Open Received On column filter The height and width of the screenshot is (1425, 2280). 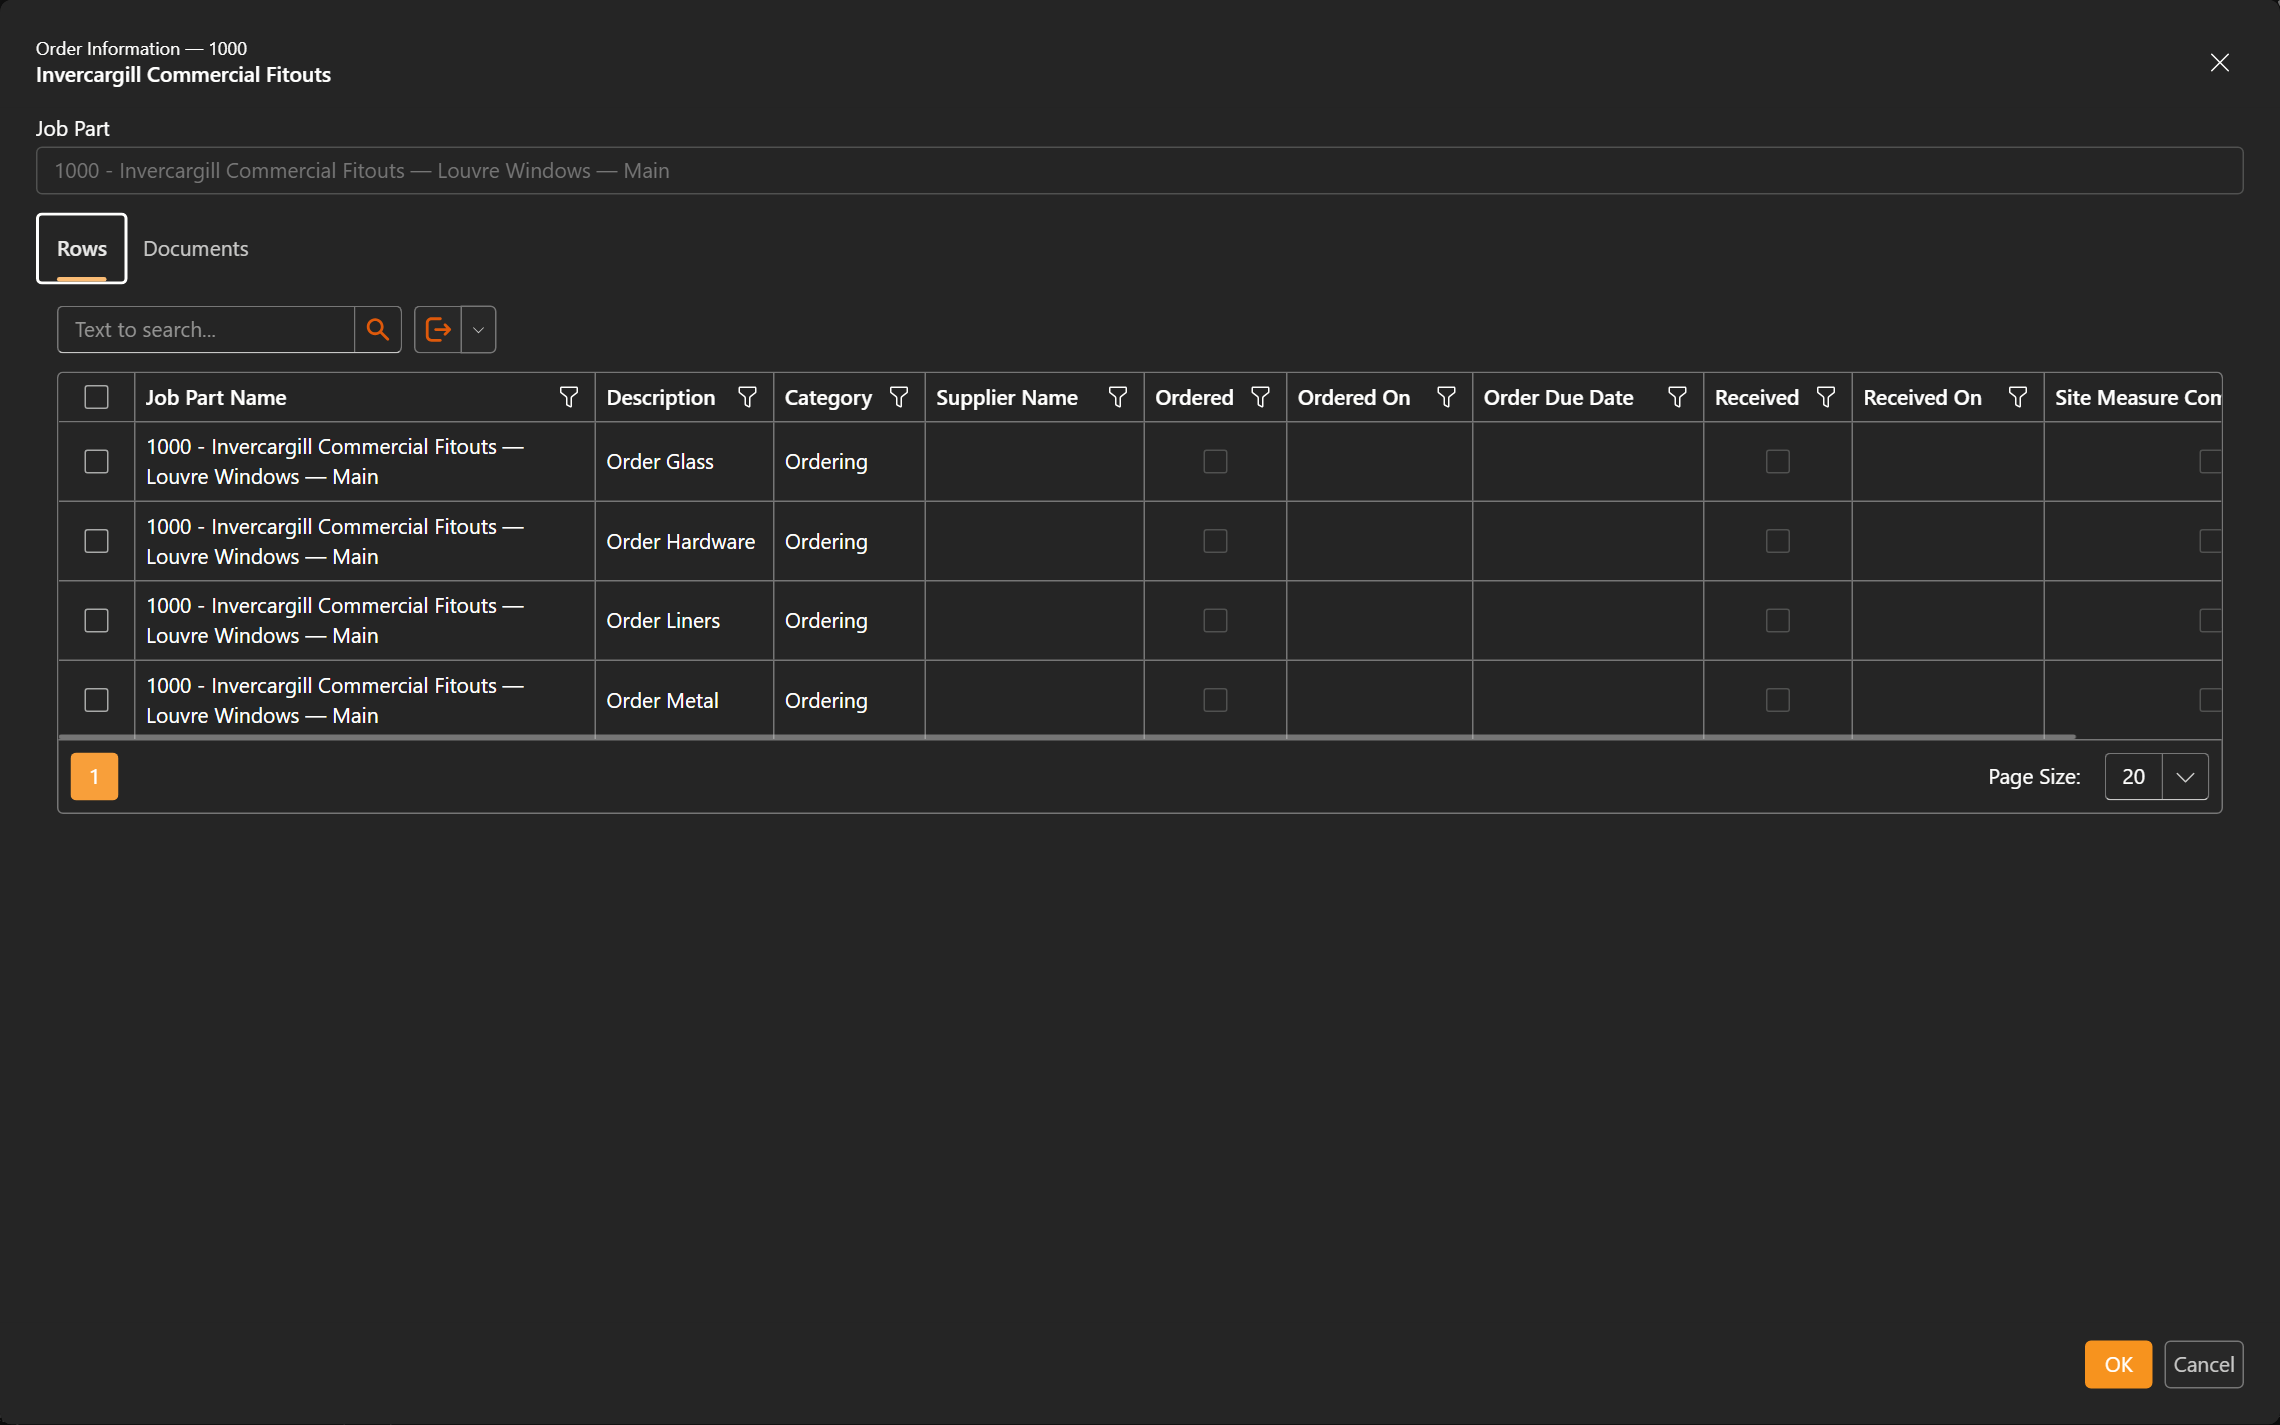pyautogui.click(x=2018, y=397)
